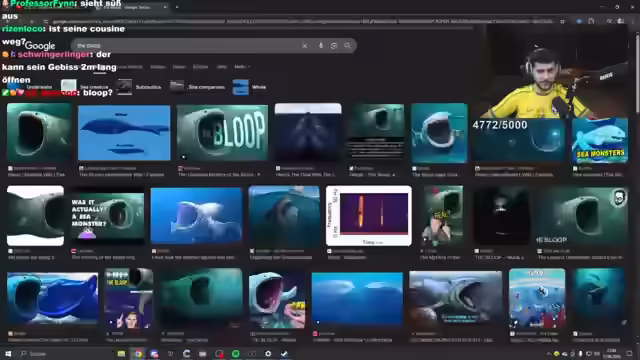Open the shark with open jaws on teal background

coord(439,133)
